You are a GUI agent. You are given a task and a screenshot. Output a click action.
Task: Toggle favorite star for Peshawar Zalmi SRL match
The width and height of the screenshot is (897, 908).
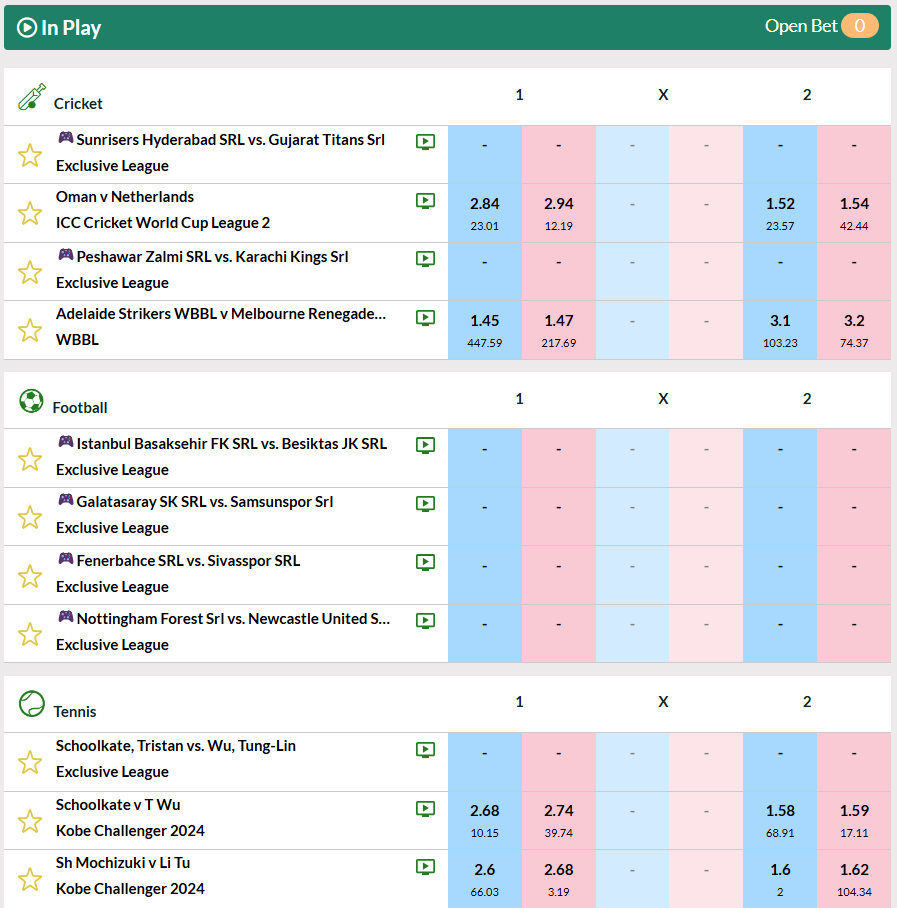(x=30, y=272)
